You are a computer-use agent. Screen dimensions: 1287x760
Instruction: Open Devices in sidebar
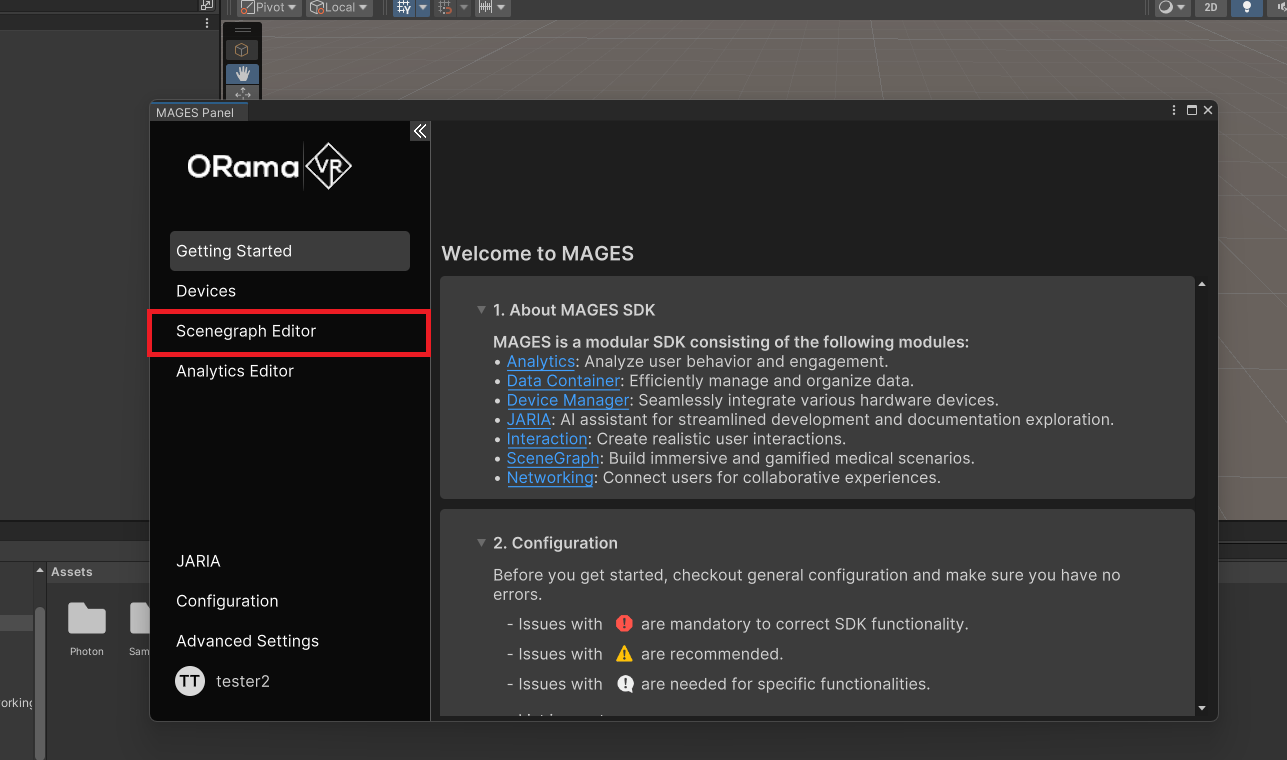coord(290,291)
